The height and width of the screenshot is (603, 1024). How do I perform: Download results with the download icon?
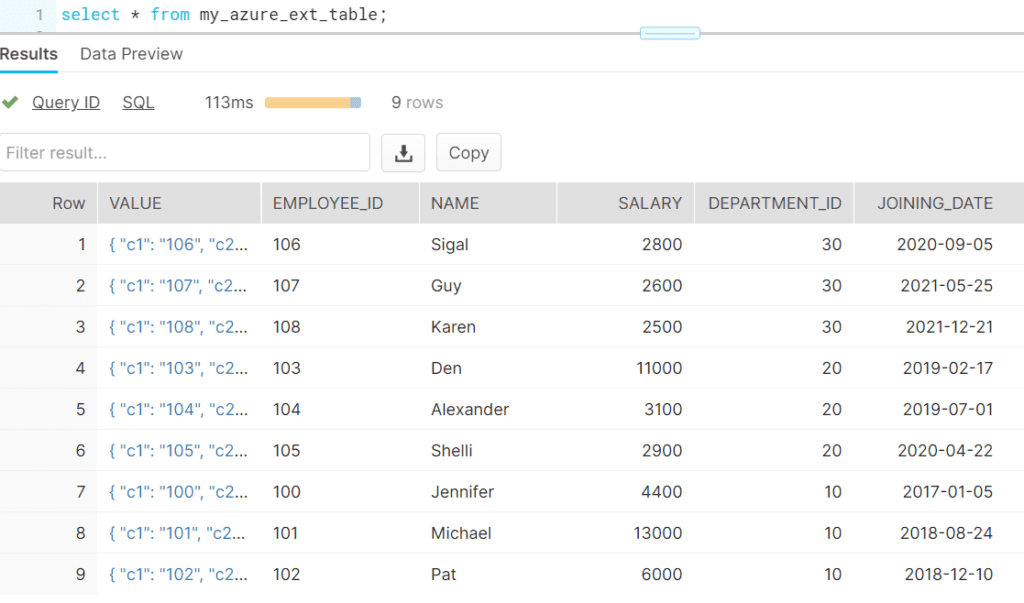coord(403,153)
